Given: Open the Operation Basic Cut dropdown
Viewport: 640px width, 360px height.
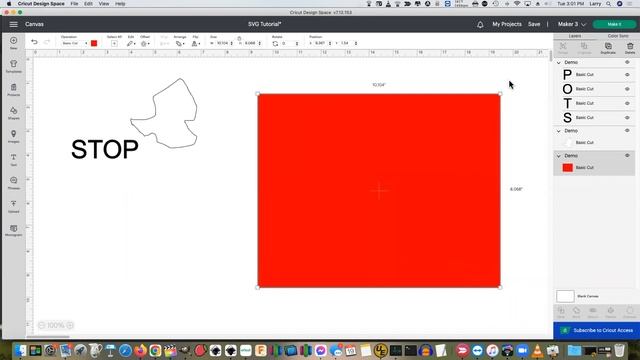Looking at the screenshot, I should pos(74,43).
